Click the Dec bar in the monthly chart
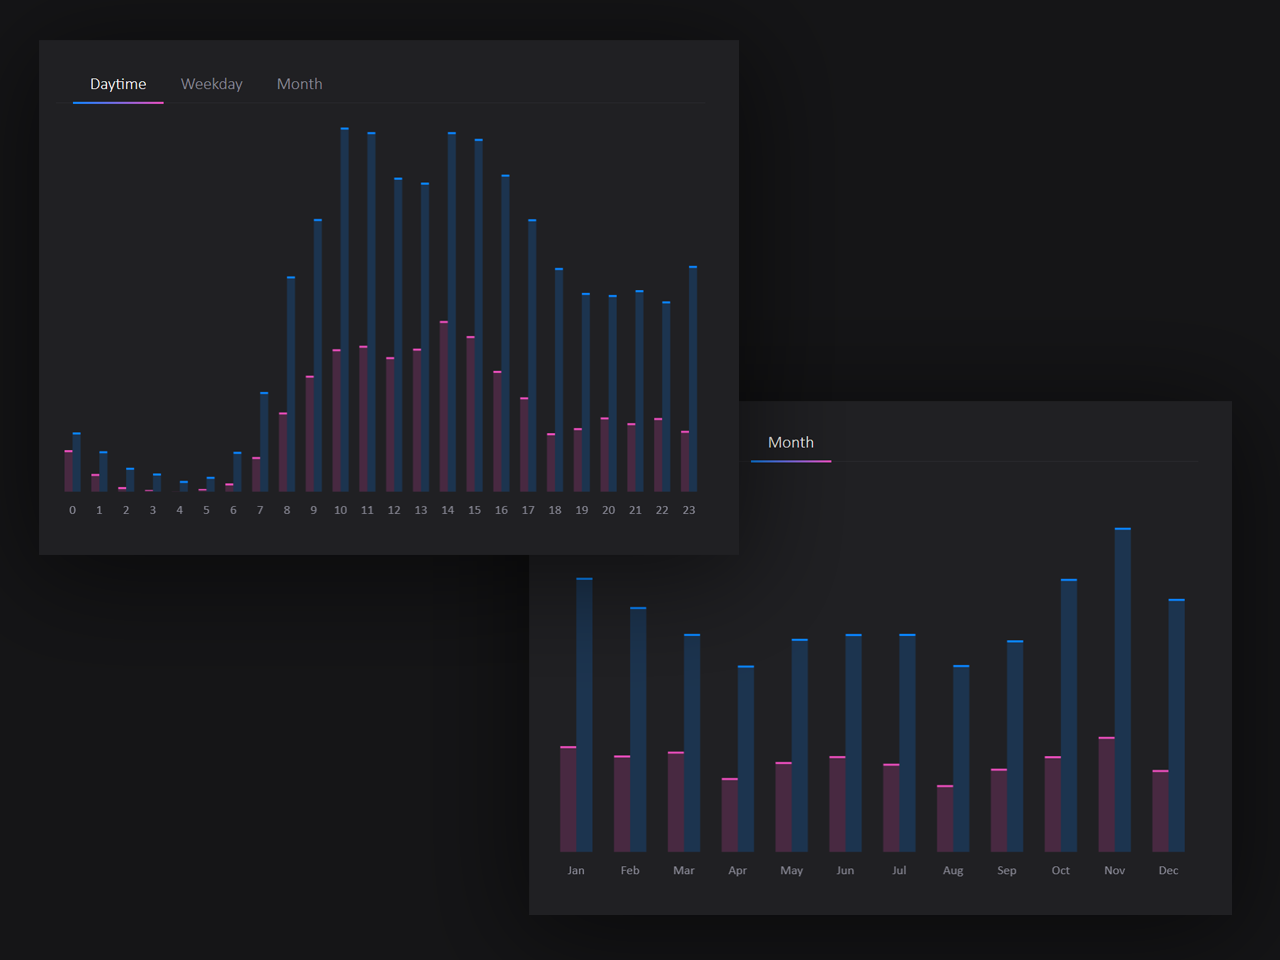The height and width of the screenshot is (960, 1280). [1175, 720]
